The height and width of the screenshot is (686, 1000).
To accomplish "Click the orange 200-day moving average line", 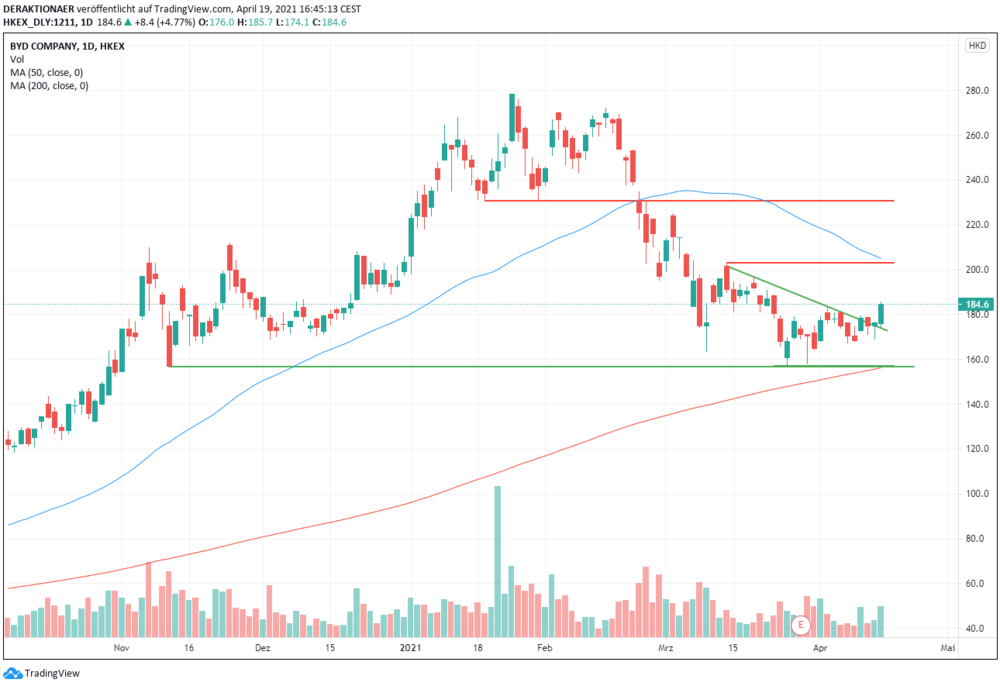I will pos(446,492).
